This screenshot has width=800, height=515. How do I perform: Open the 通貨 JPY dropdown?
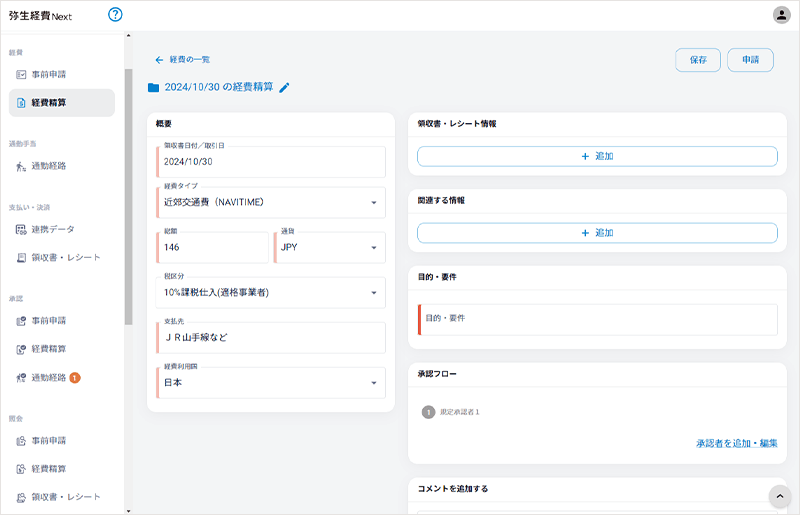(x=374, y=247)
